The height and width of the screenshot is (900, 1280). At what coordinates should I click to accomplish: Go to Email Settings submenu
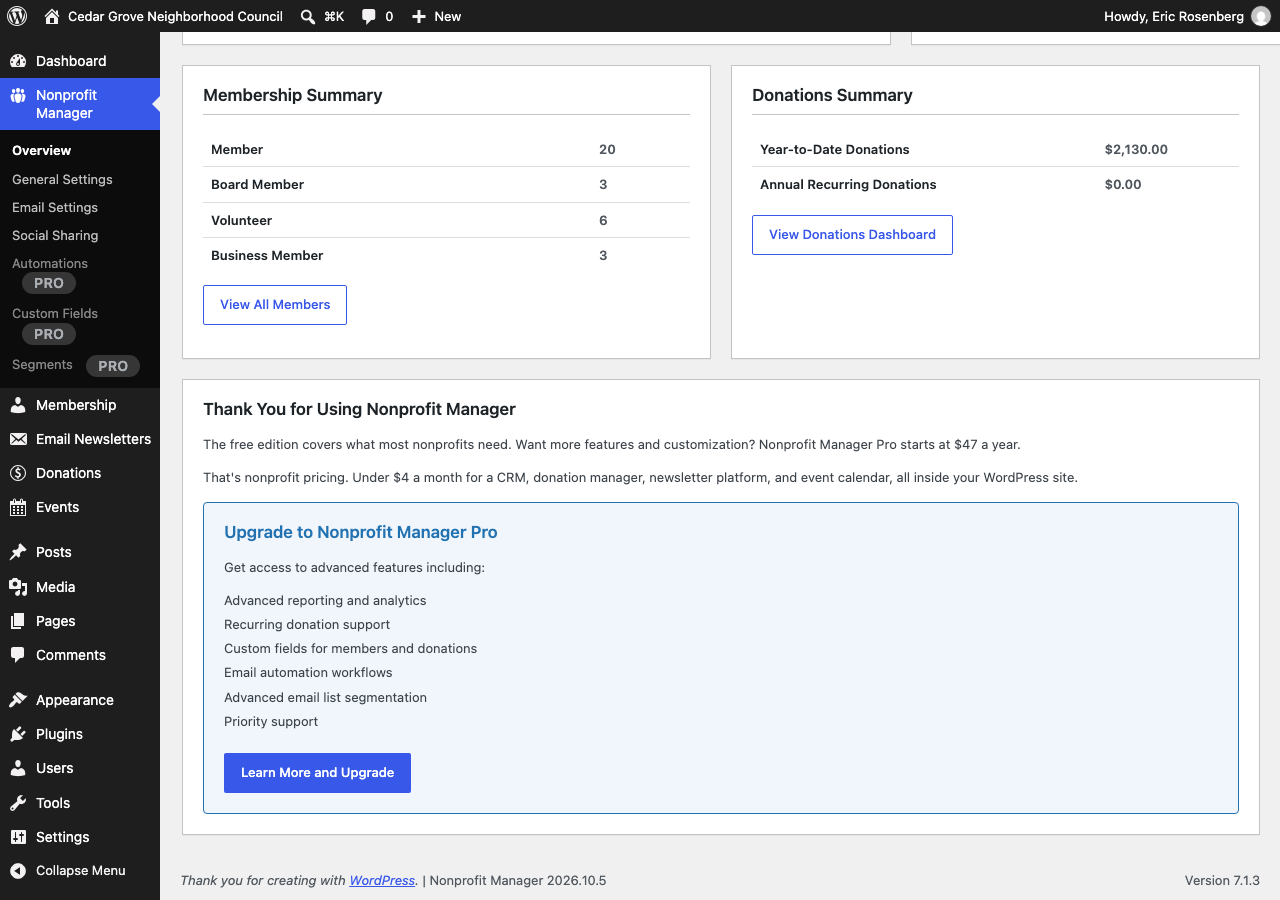tap(55, 207)
